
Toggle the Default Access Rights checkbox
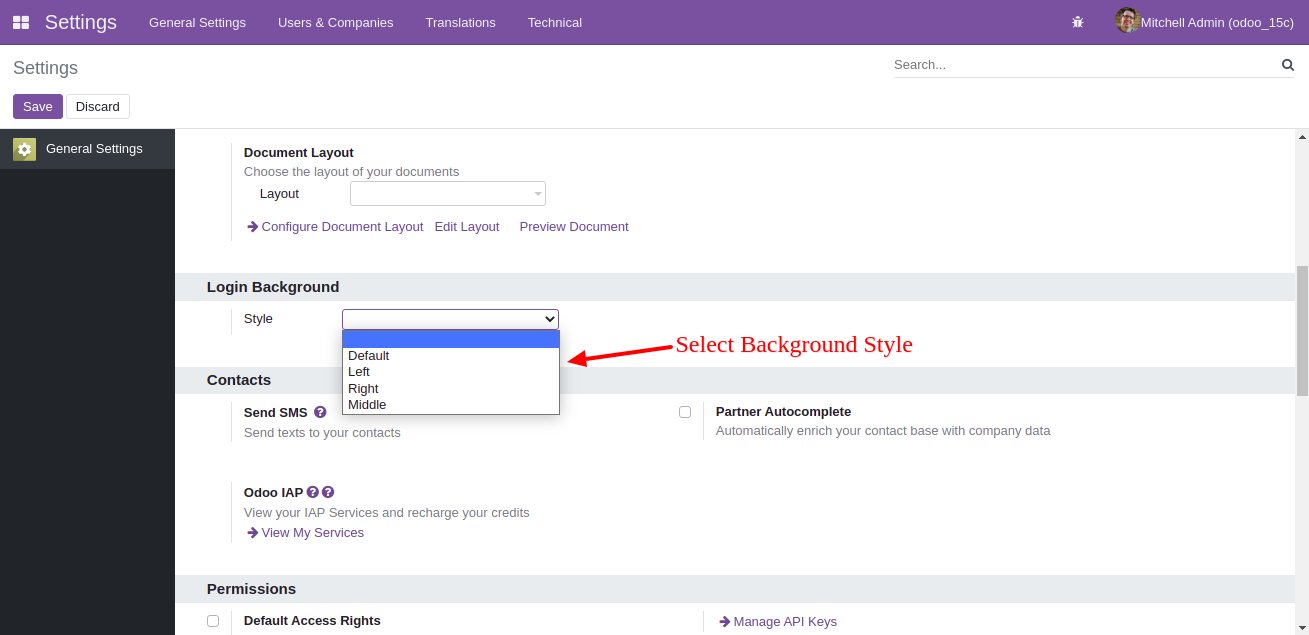pos(213,621)
